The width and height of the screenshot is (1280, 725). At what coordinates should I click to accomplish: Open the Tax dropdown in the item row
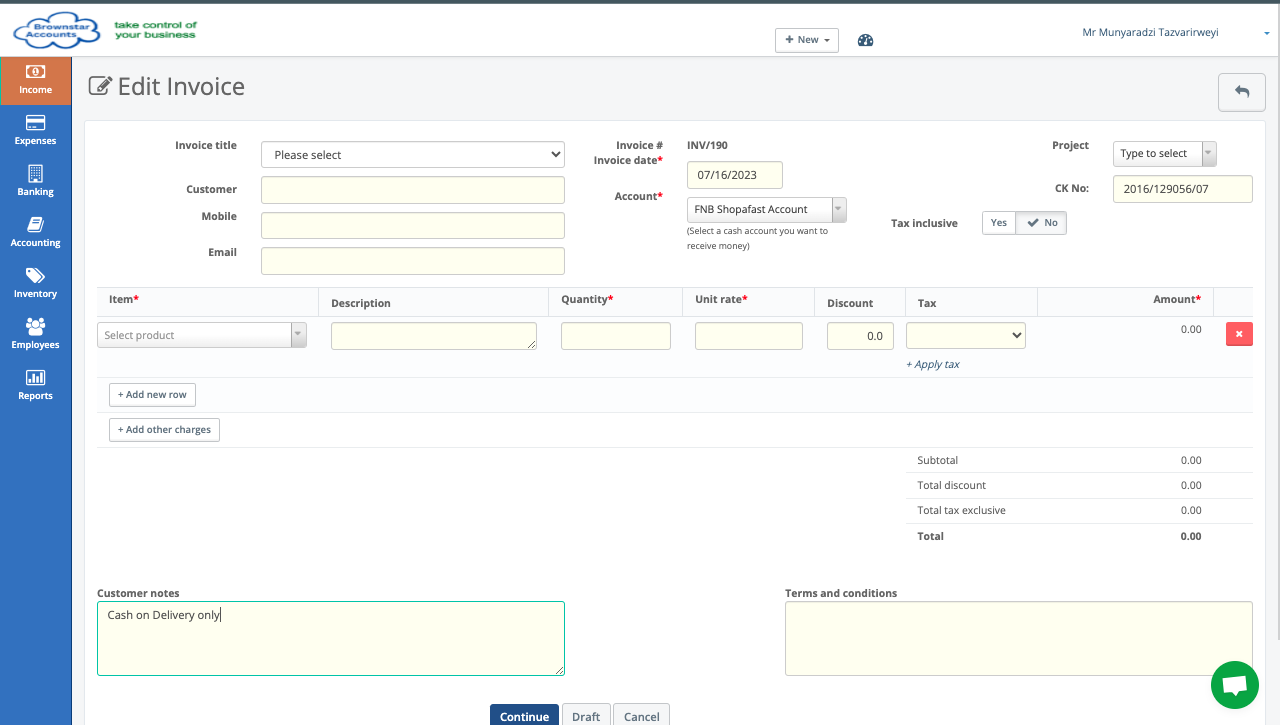[964, 335]
